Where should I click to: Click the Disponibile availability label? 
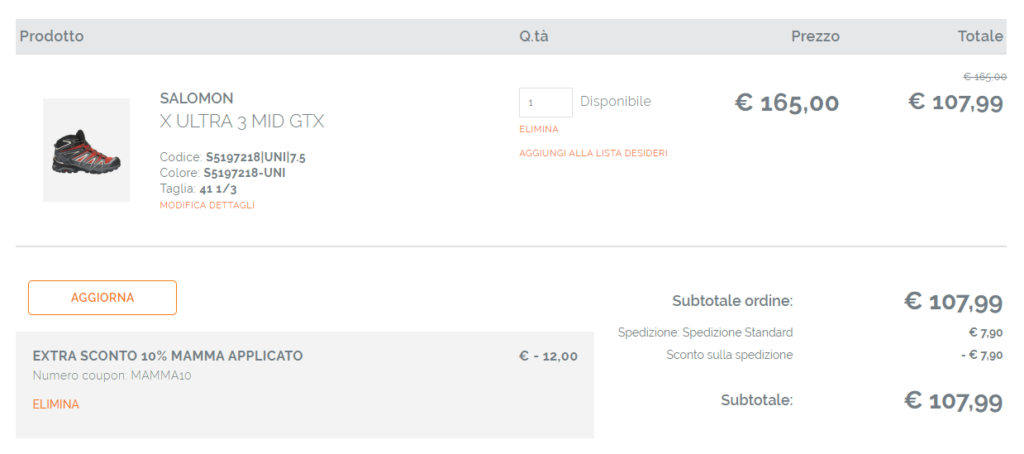point(615,101)
